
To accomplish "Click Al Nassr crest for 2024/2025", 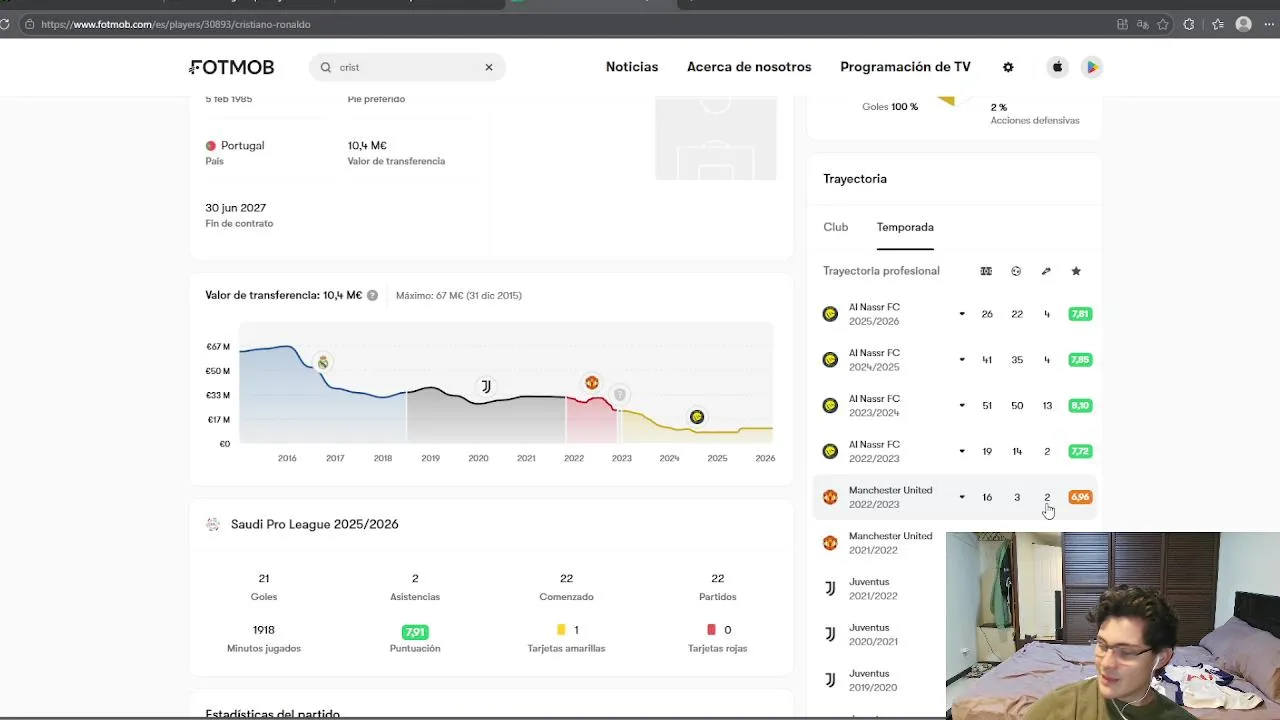I will click(830, 360).
